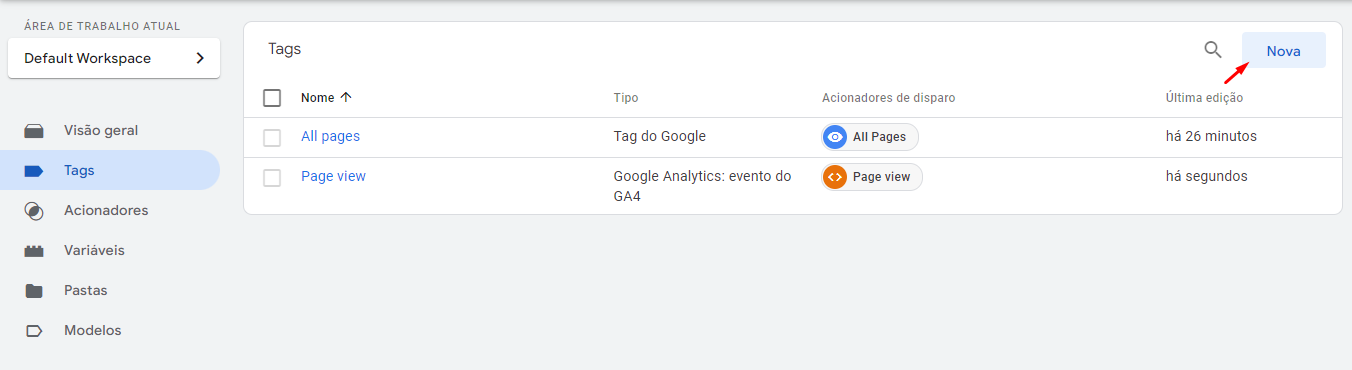Image resolution: width=1352 pixels, height=370 pixels.
Task: Click the Acionadores trigger icon
Action: (x=34, y=211)
